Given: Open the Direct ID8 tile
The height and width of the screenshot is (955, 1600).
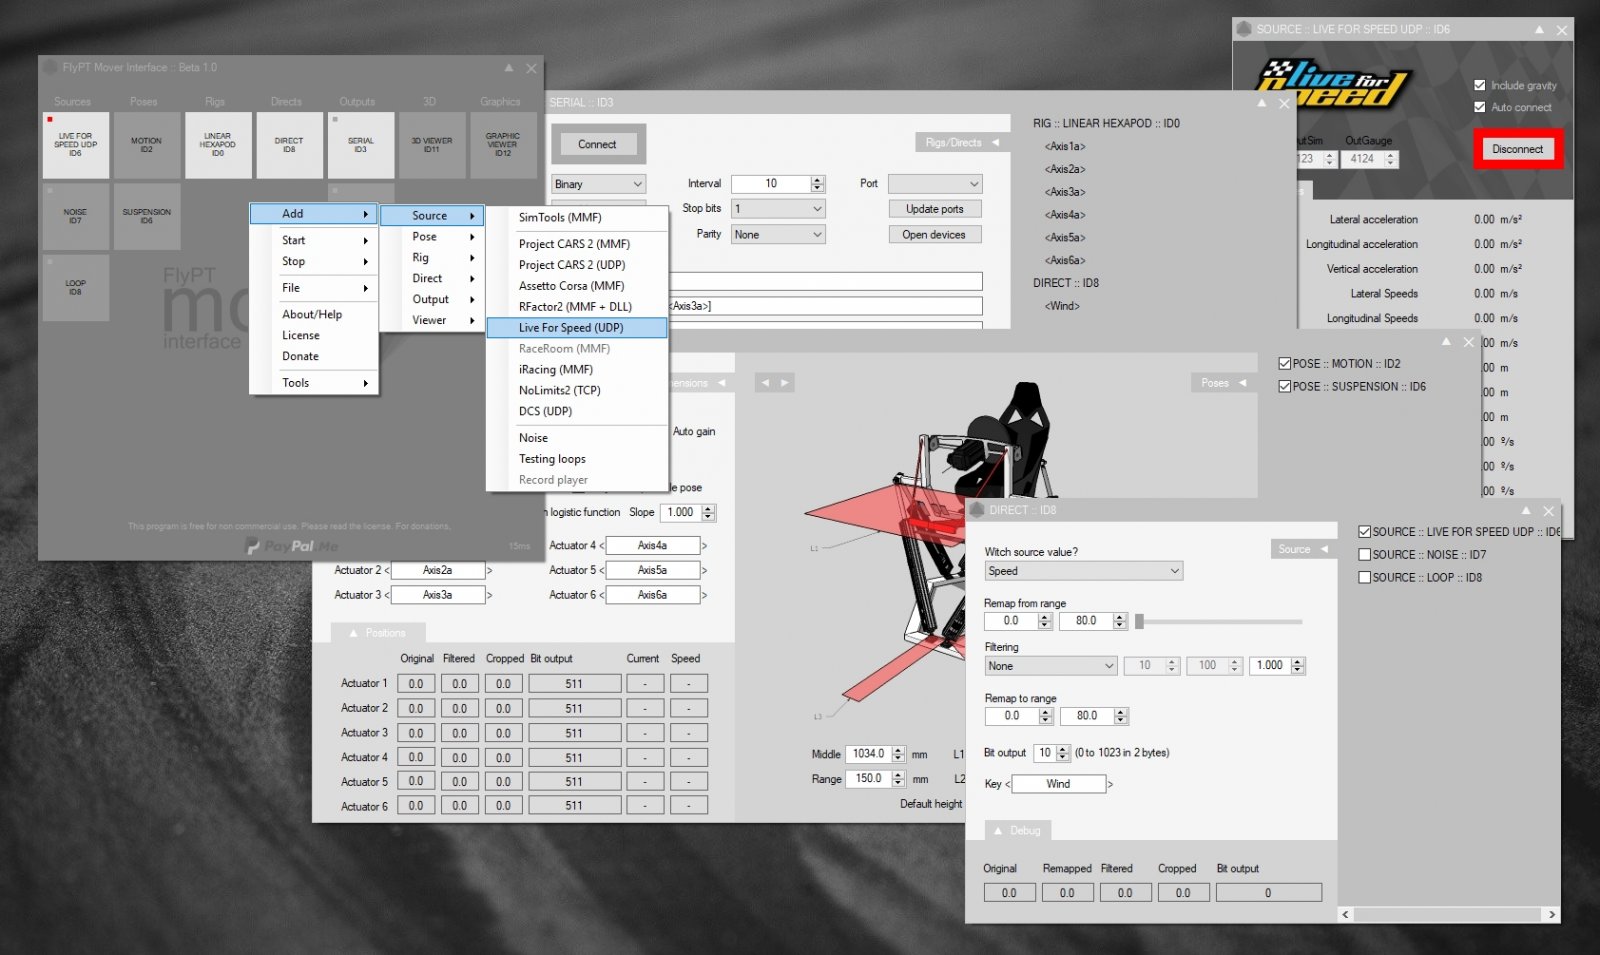Looking at the screenshot, I should tap(289, 145).
